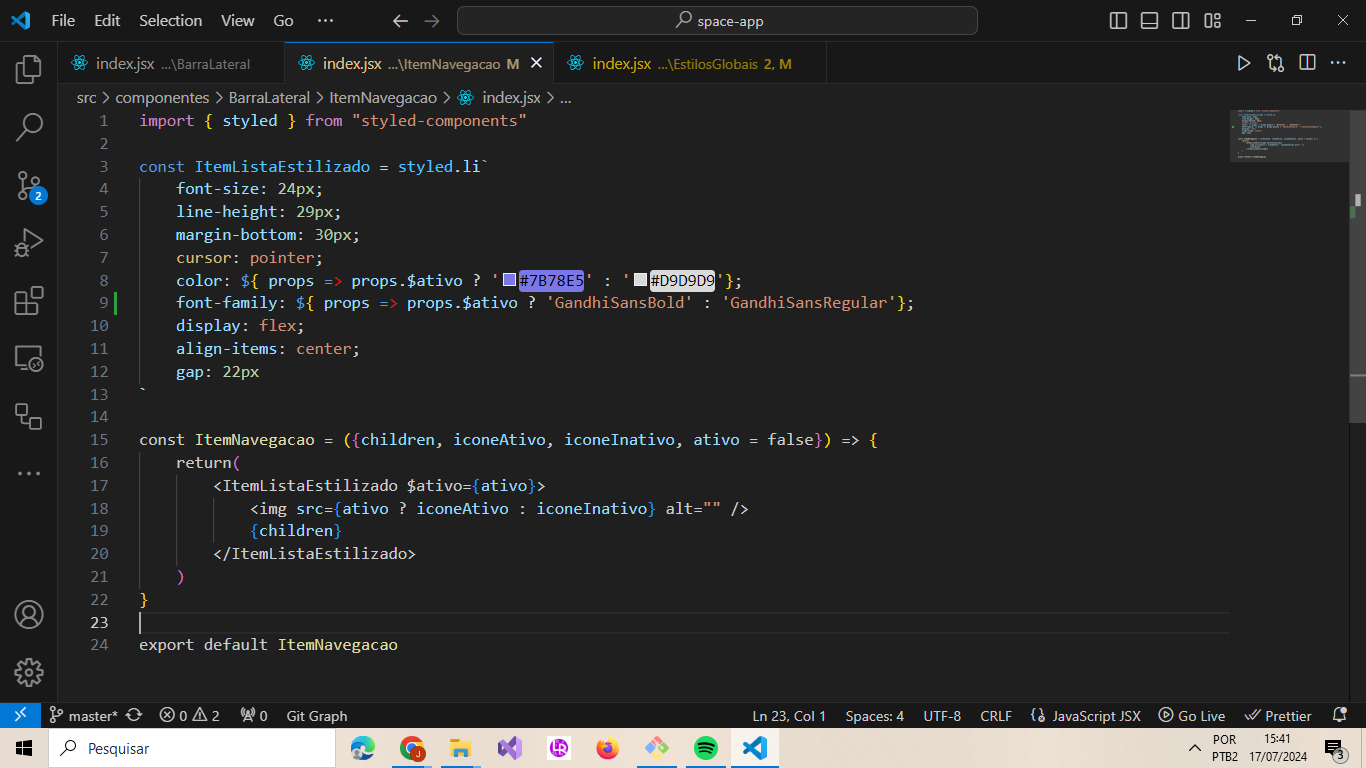Change CRLF end of line sequence
The height and width of the screenshot is (768, 1366).
996,716
